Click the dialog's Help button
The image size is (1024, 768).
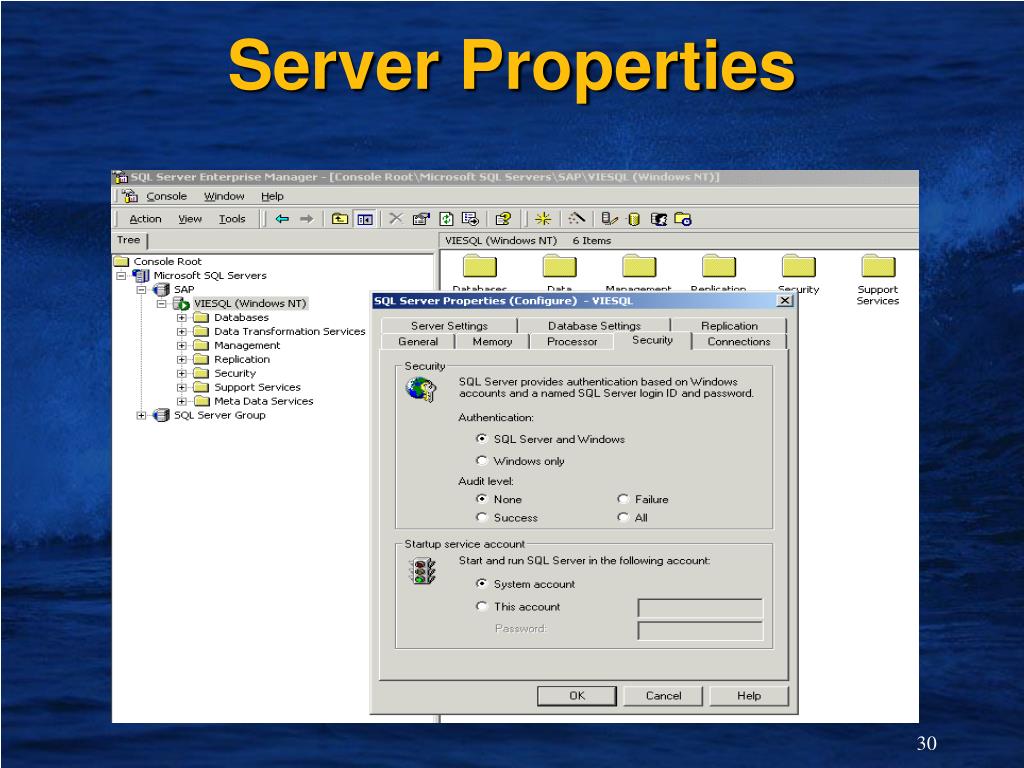(x=749, y=696)
